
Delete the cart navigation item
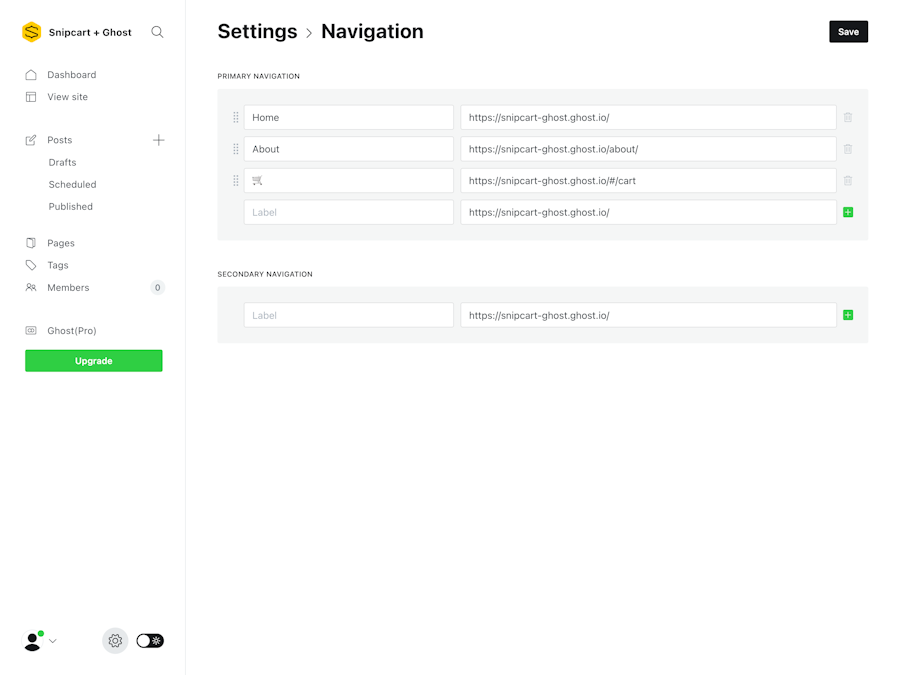848,181
